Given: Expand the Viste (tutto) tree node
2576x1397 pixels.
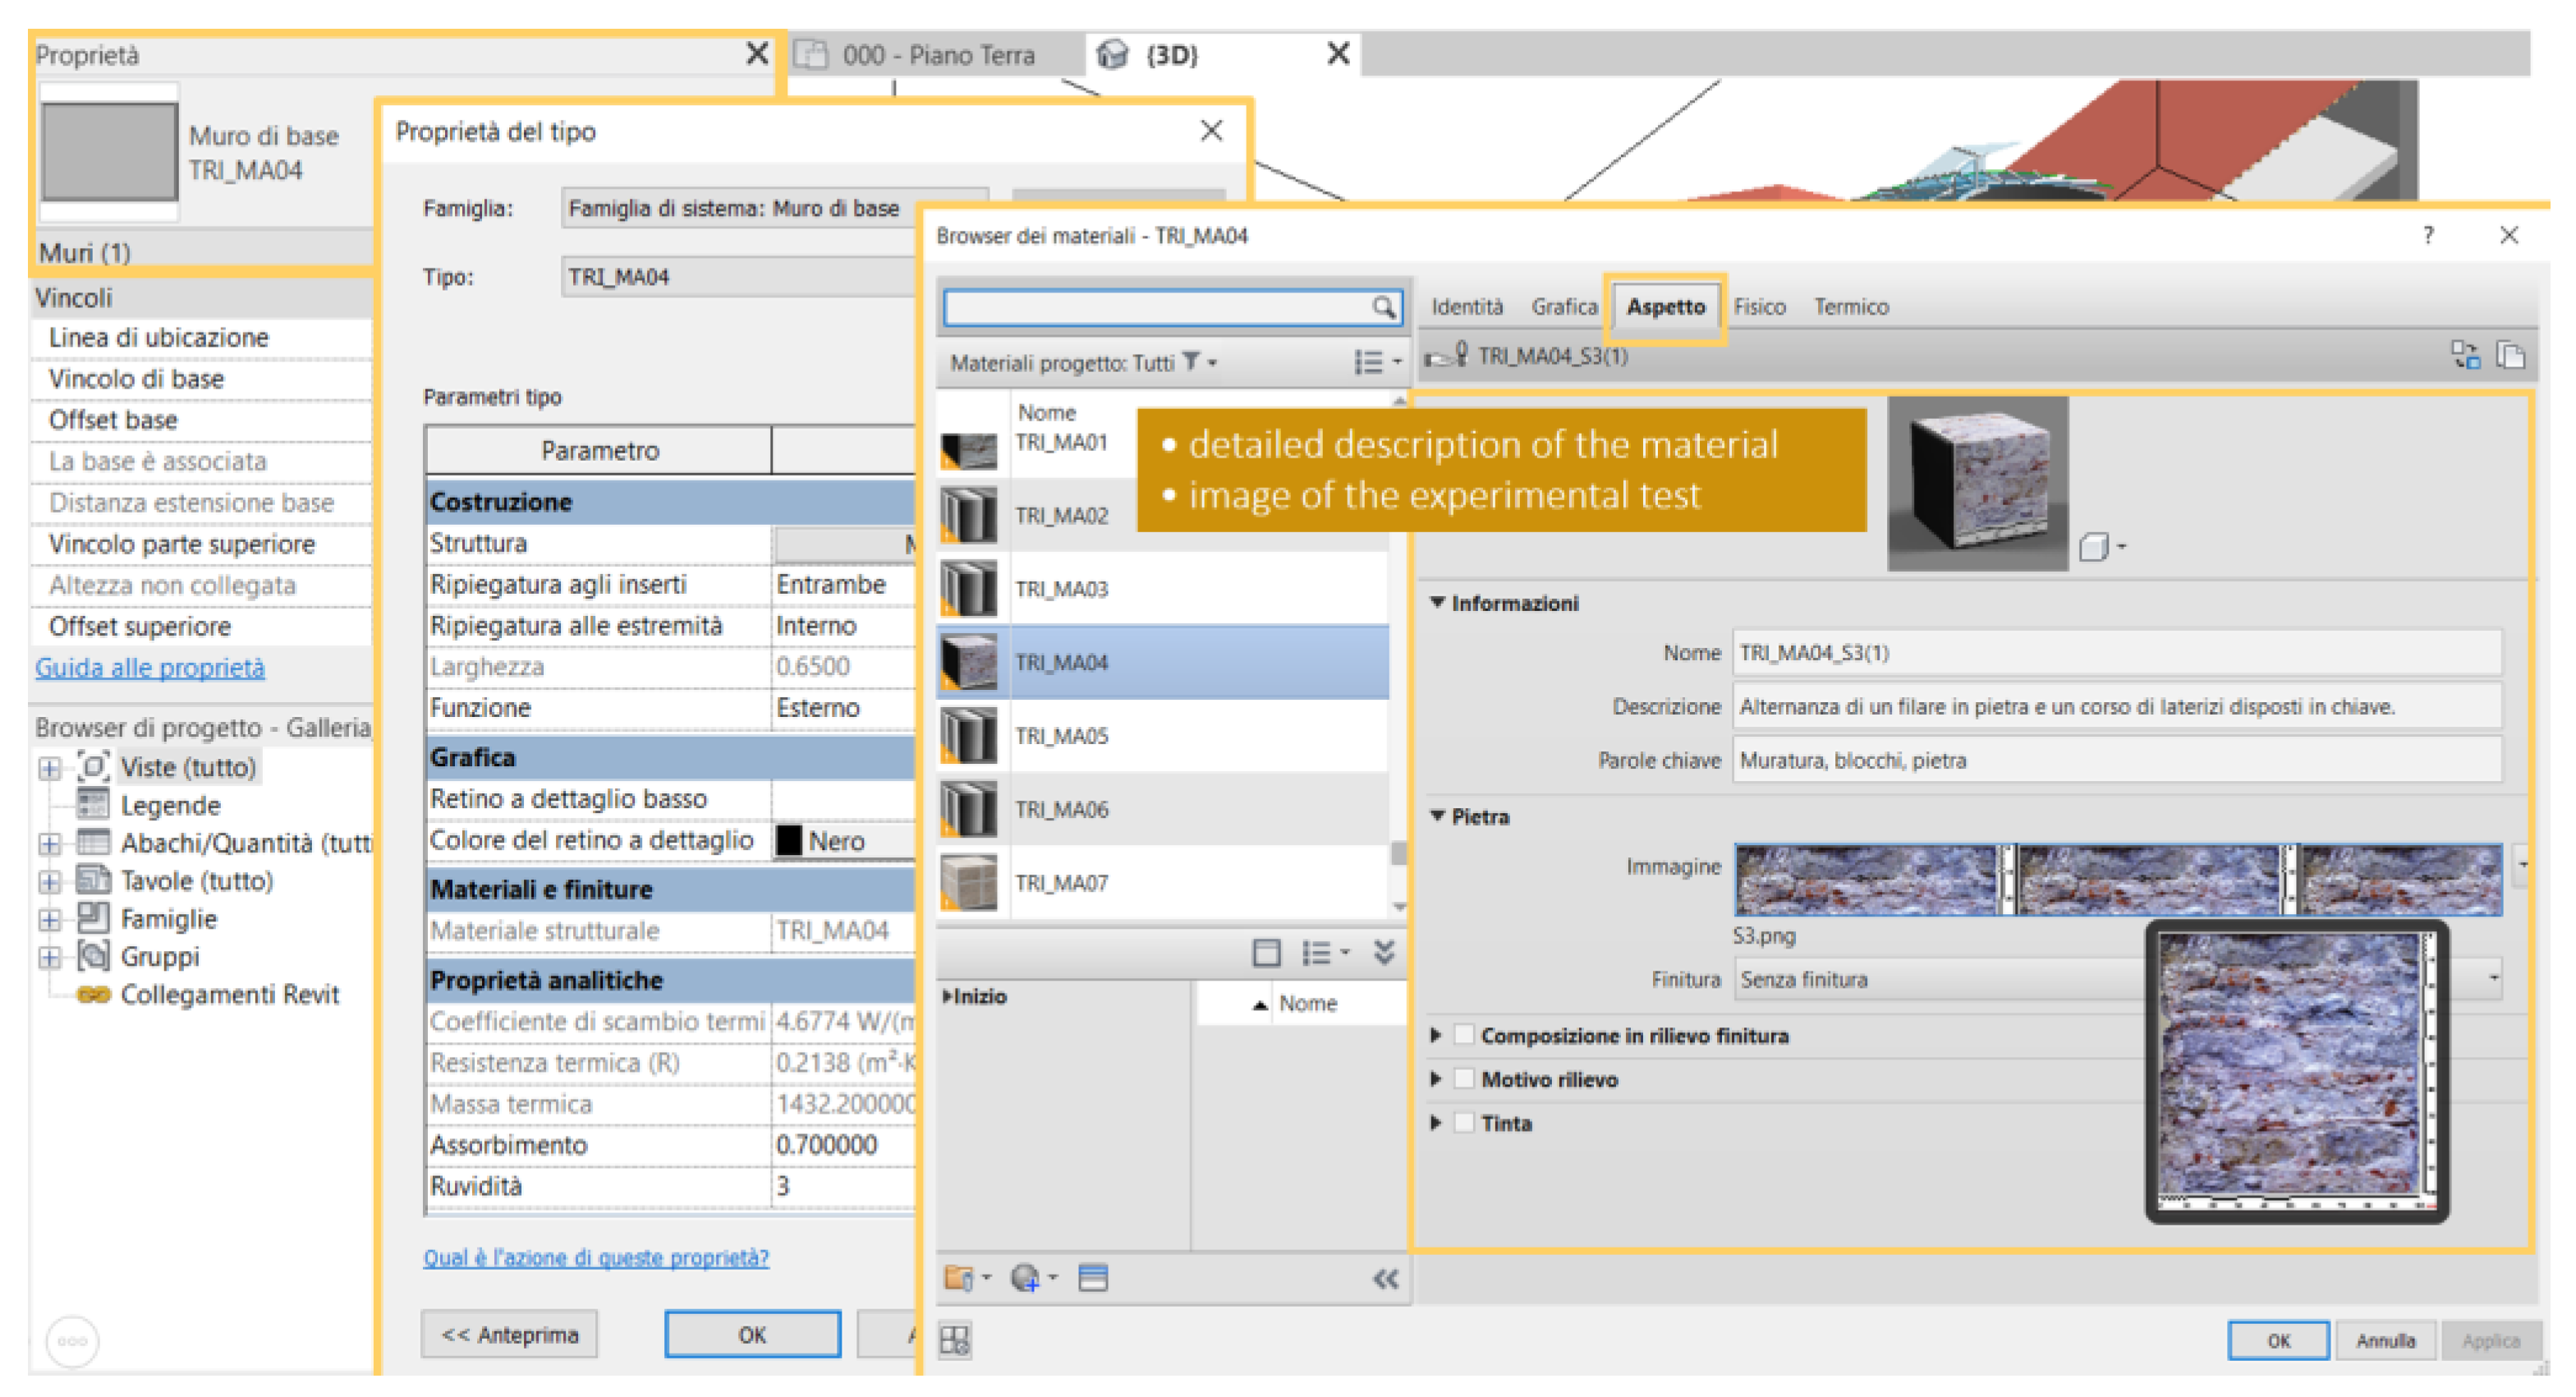Looking at the screenshot, I should click(x=50, y=768).
